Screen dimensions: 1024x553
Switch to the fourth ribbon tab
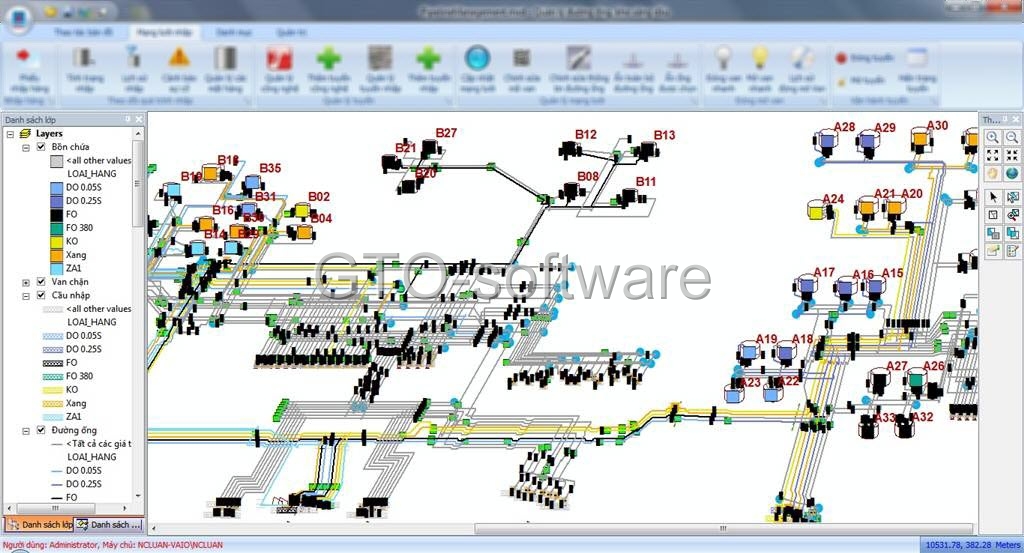coord(291,32)
